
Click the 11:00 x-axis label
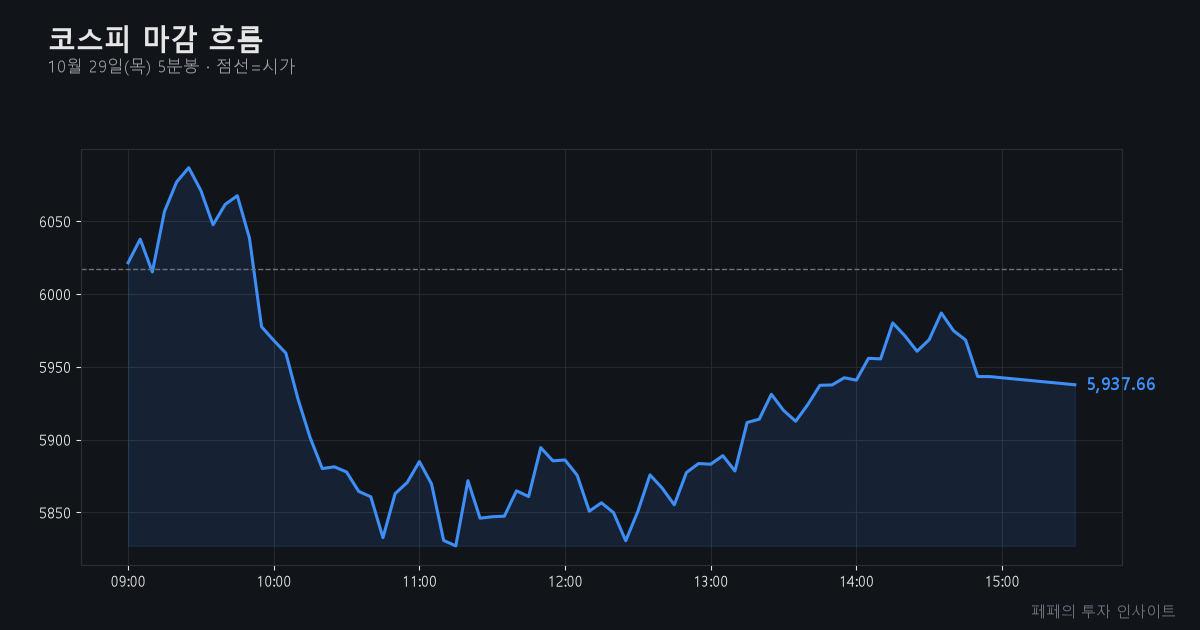419,581
